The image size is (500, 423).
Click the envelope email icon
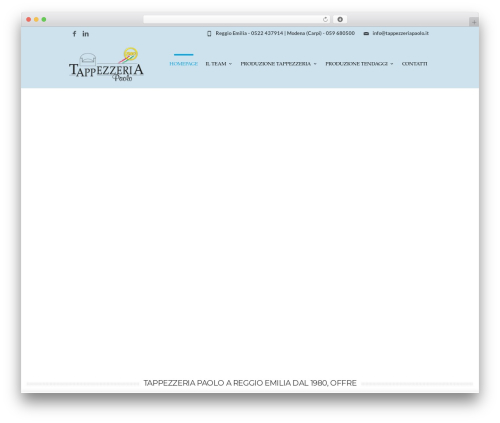[366, 33]
